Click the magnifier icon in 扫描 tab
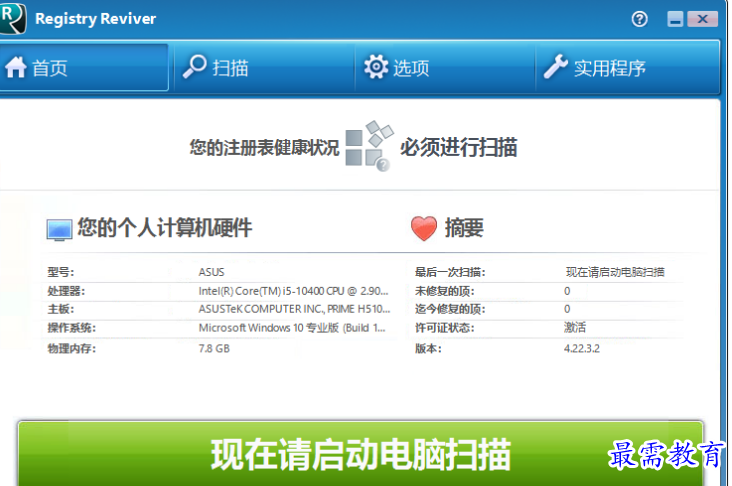The image size is (732, 486). [194, 67]
